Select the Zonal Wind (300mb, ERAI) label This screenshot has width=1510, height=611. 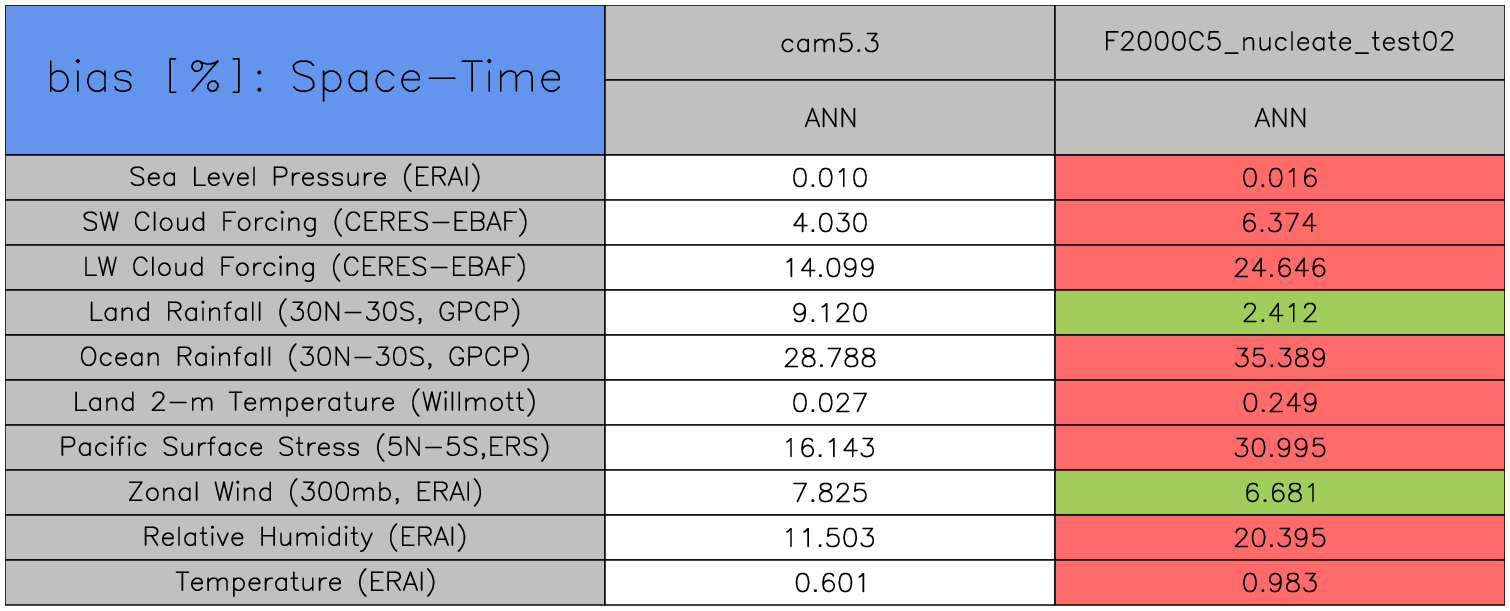[x=305, y=492]
